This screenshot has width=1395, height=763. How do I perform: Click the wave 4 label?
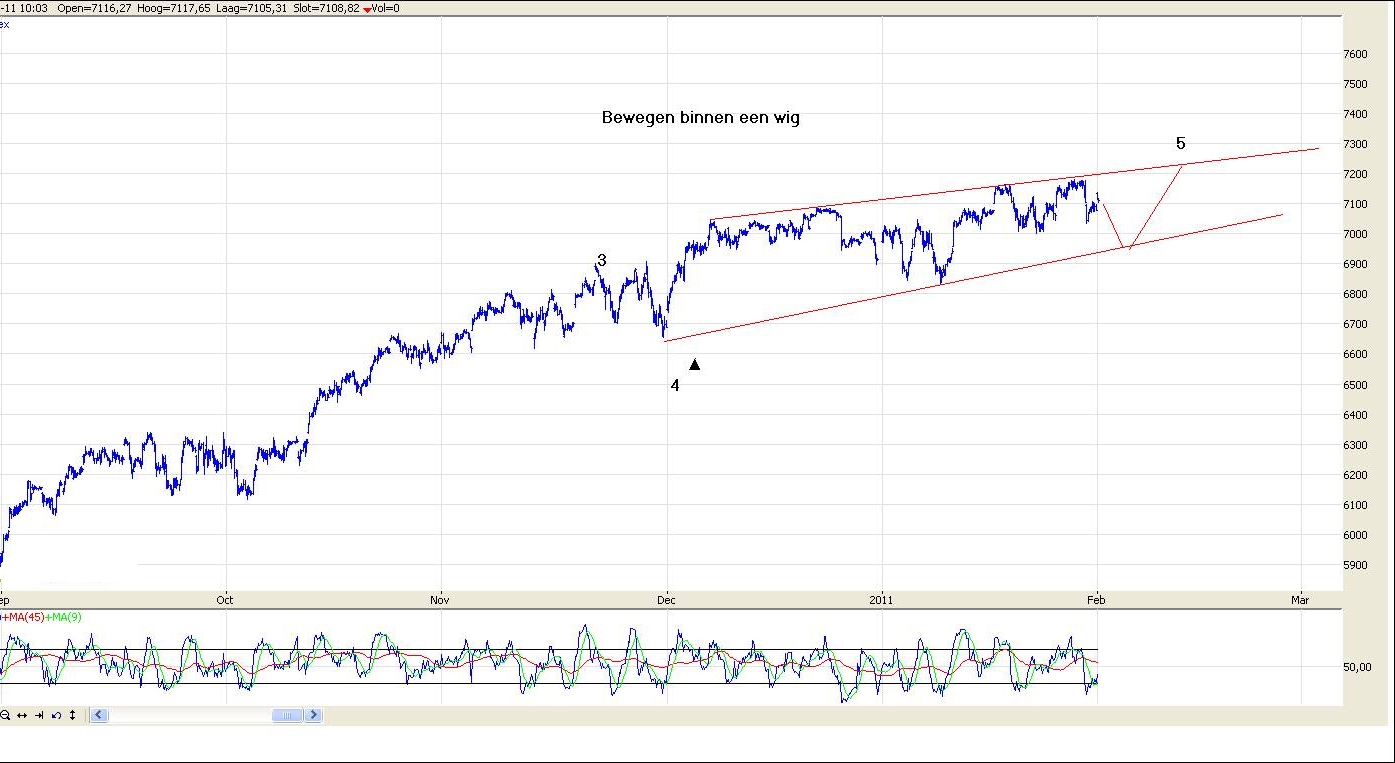pos(675,385)
